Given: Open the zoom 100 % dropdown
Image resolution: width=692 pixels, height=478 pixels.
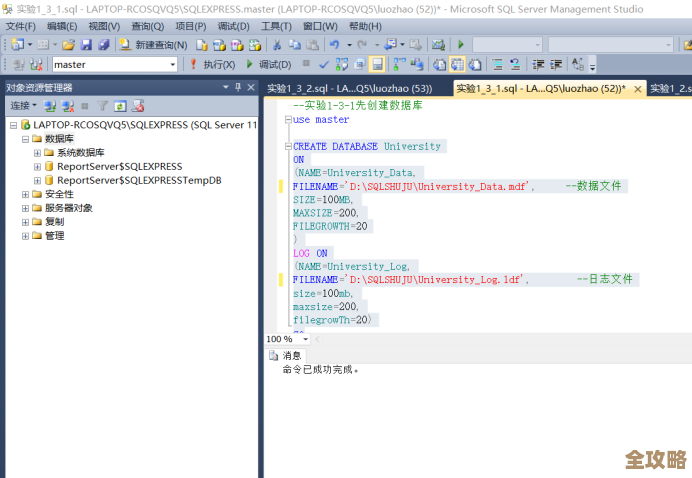Looking at the screenshot, I should point(305,339).
